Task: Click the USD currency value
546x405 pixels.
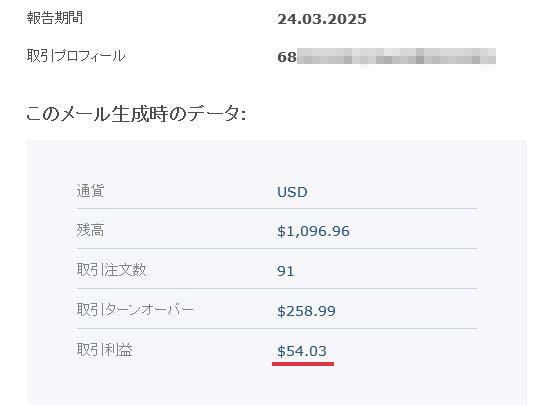Action: [292, 192]
